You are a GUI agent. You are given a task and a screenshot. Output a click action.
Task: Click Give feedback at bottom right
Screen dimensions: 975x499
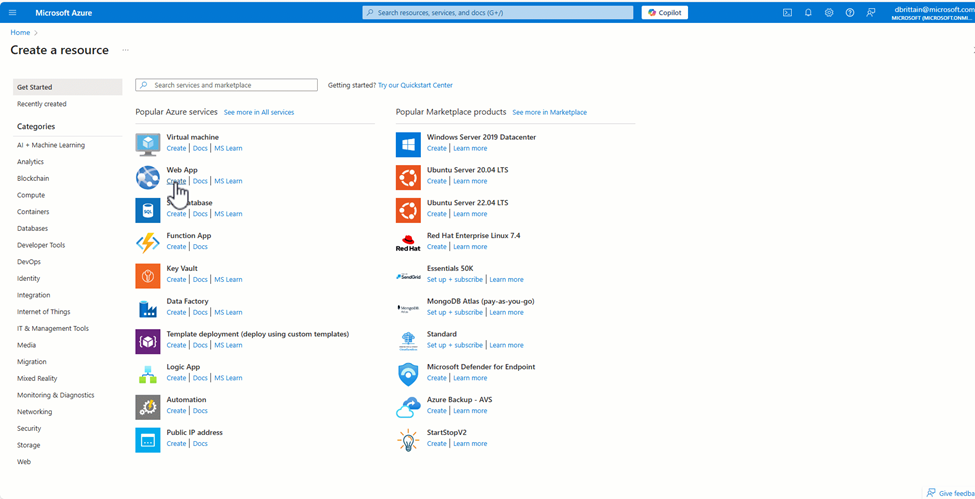tap(950, 493)
